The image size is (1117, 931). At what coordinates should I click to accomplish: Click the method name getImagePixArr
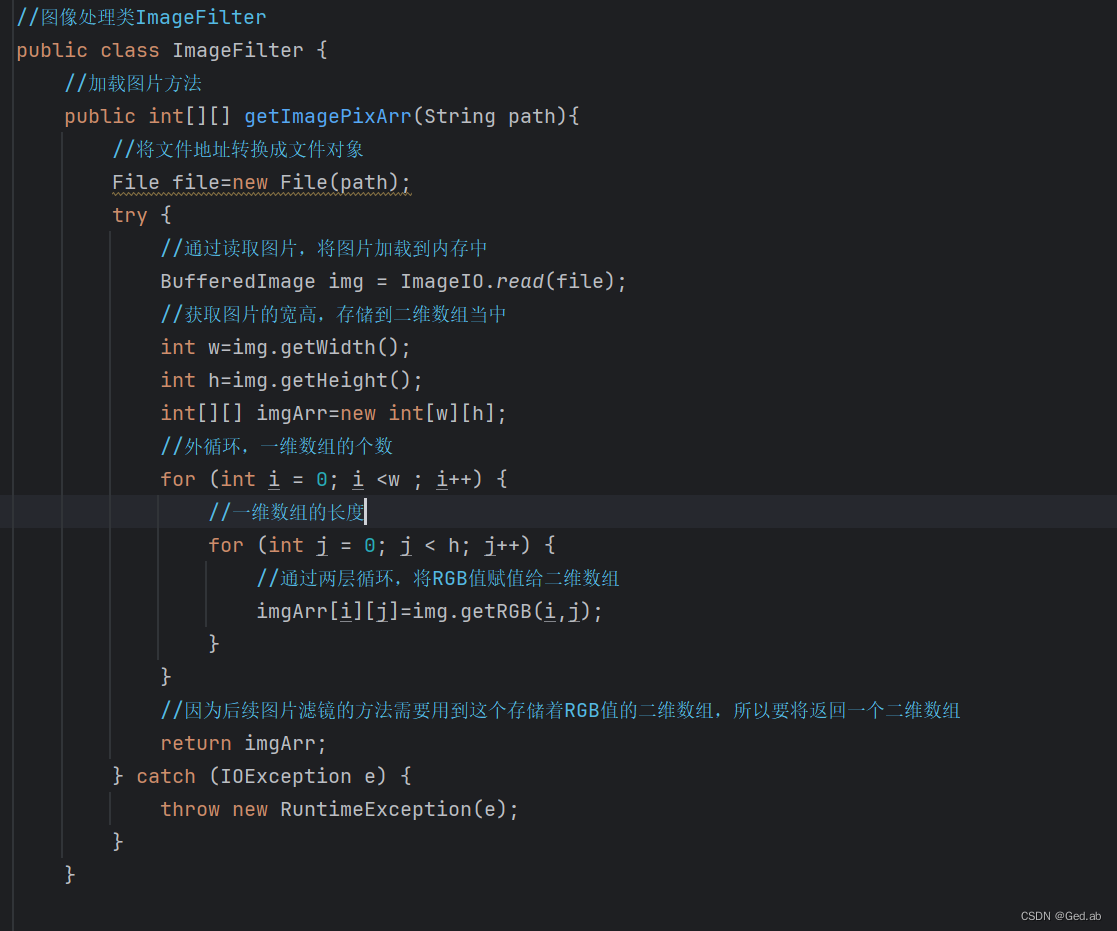(328, 116)
